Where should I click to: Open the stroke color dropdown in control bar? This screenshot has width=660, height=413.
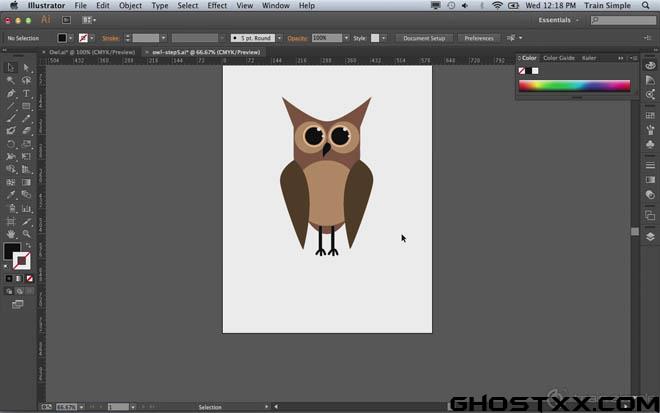pyautogui.click(x=92, y=38)
